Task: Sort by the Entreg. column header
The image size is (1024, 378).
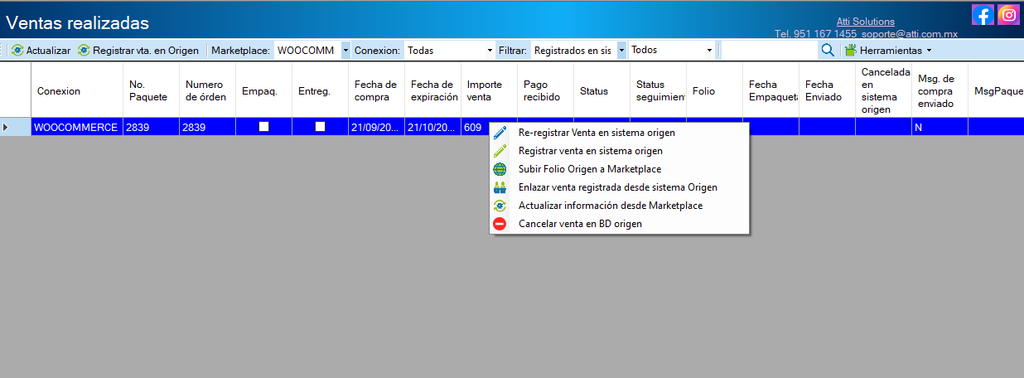Action: (x=319, y=91)
